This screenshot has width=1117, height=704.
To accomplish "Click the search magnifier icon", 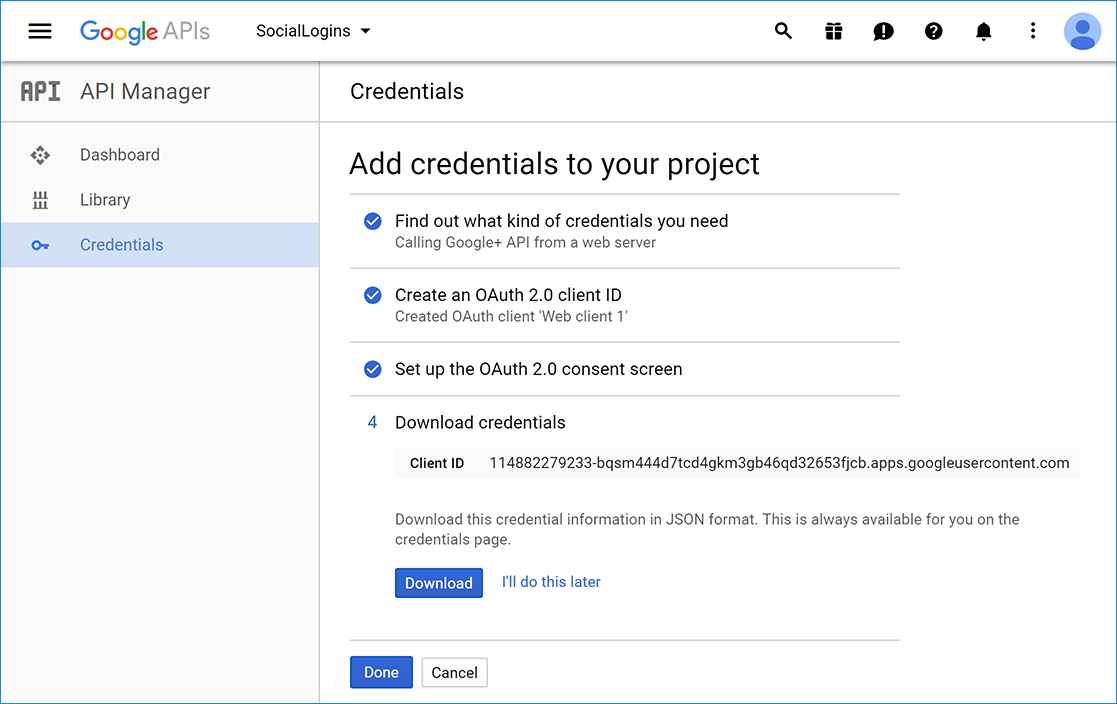I will (x=783, y=31).
